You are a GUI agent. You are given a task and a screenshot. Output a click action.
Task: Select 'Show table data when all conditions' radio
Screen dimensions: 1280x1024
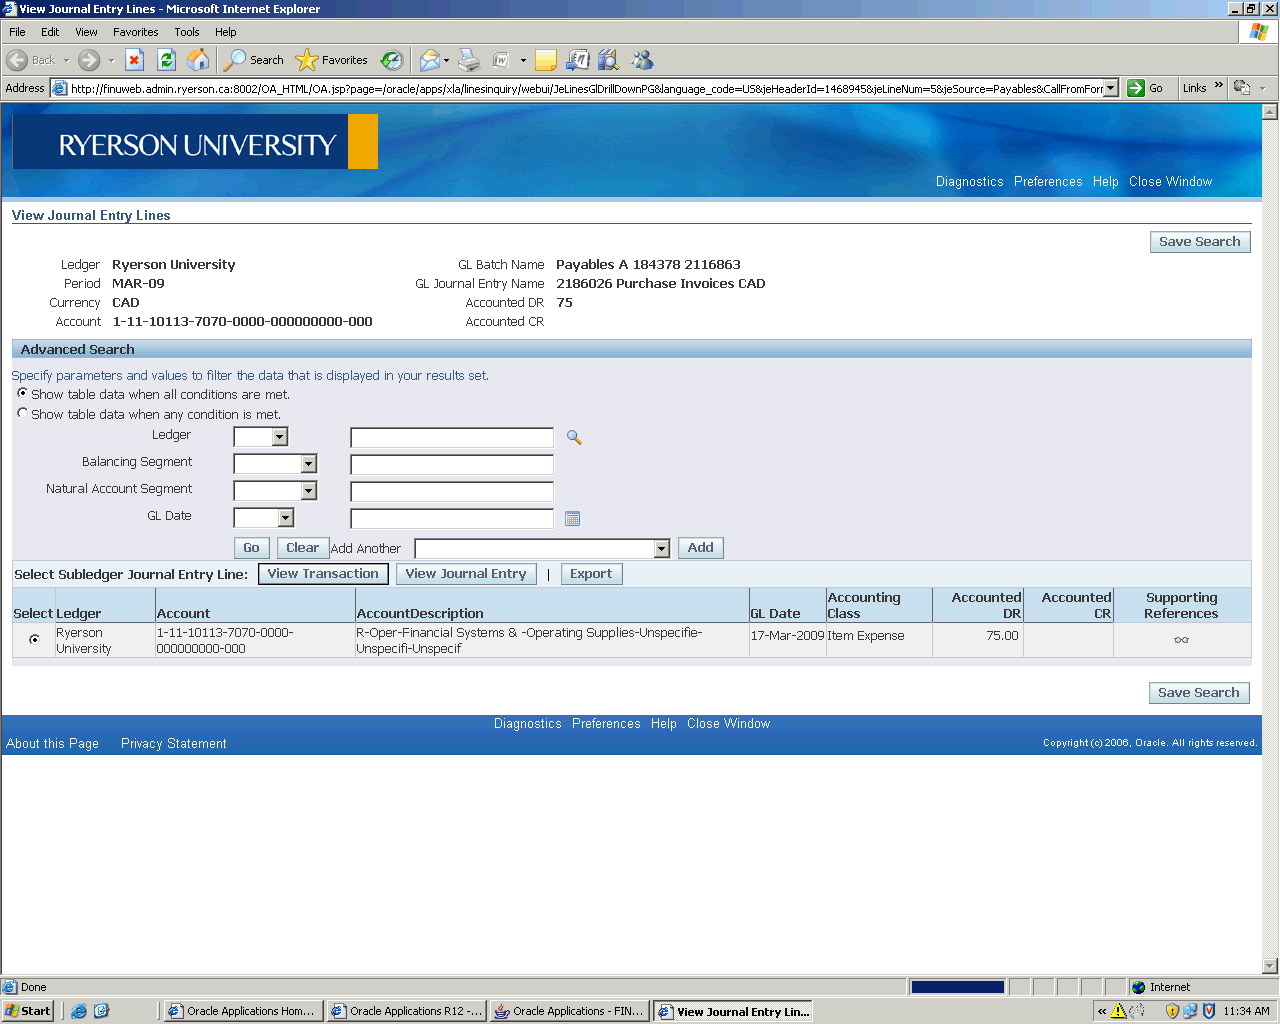(x=23, y=394)
